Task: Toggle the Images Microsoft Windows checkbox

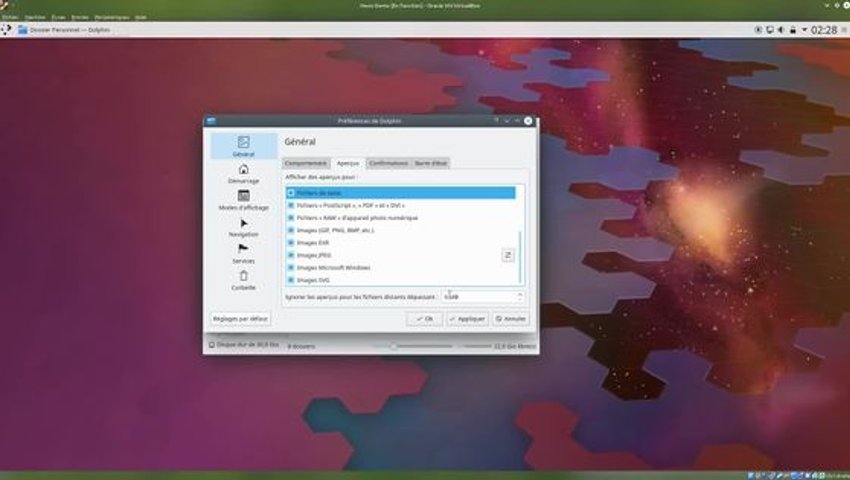Action: tap(291, 268)
